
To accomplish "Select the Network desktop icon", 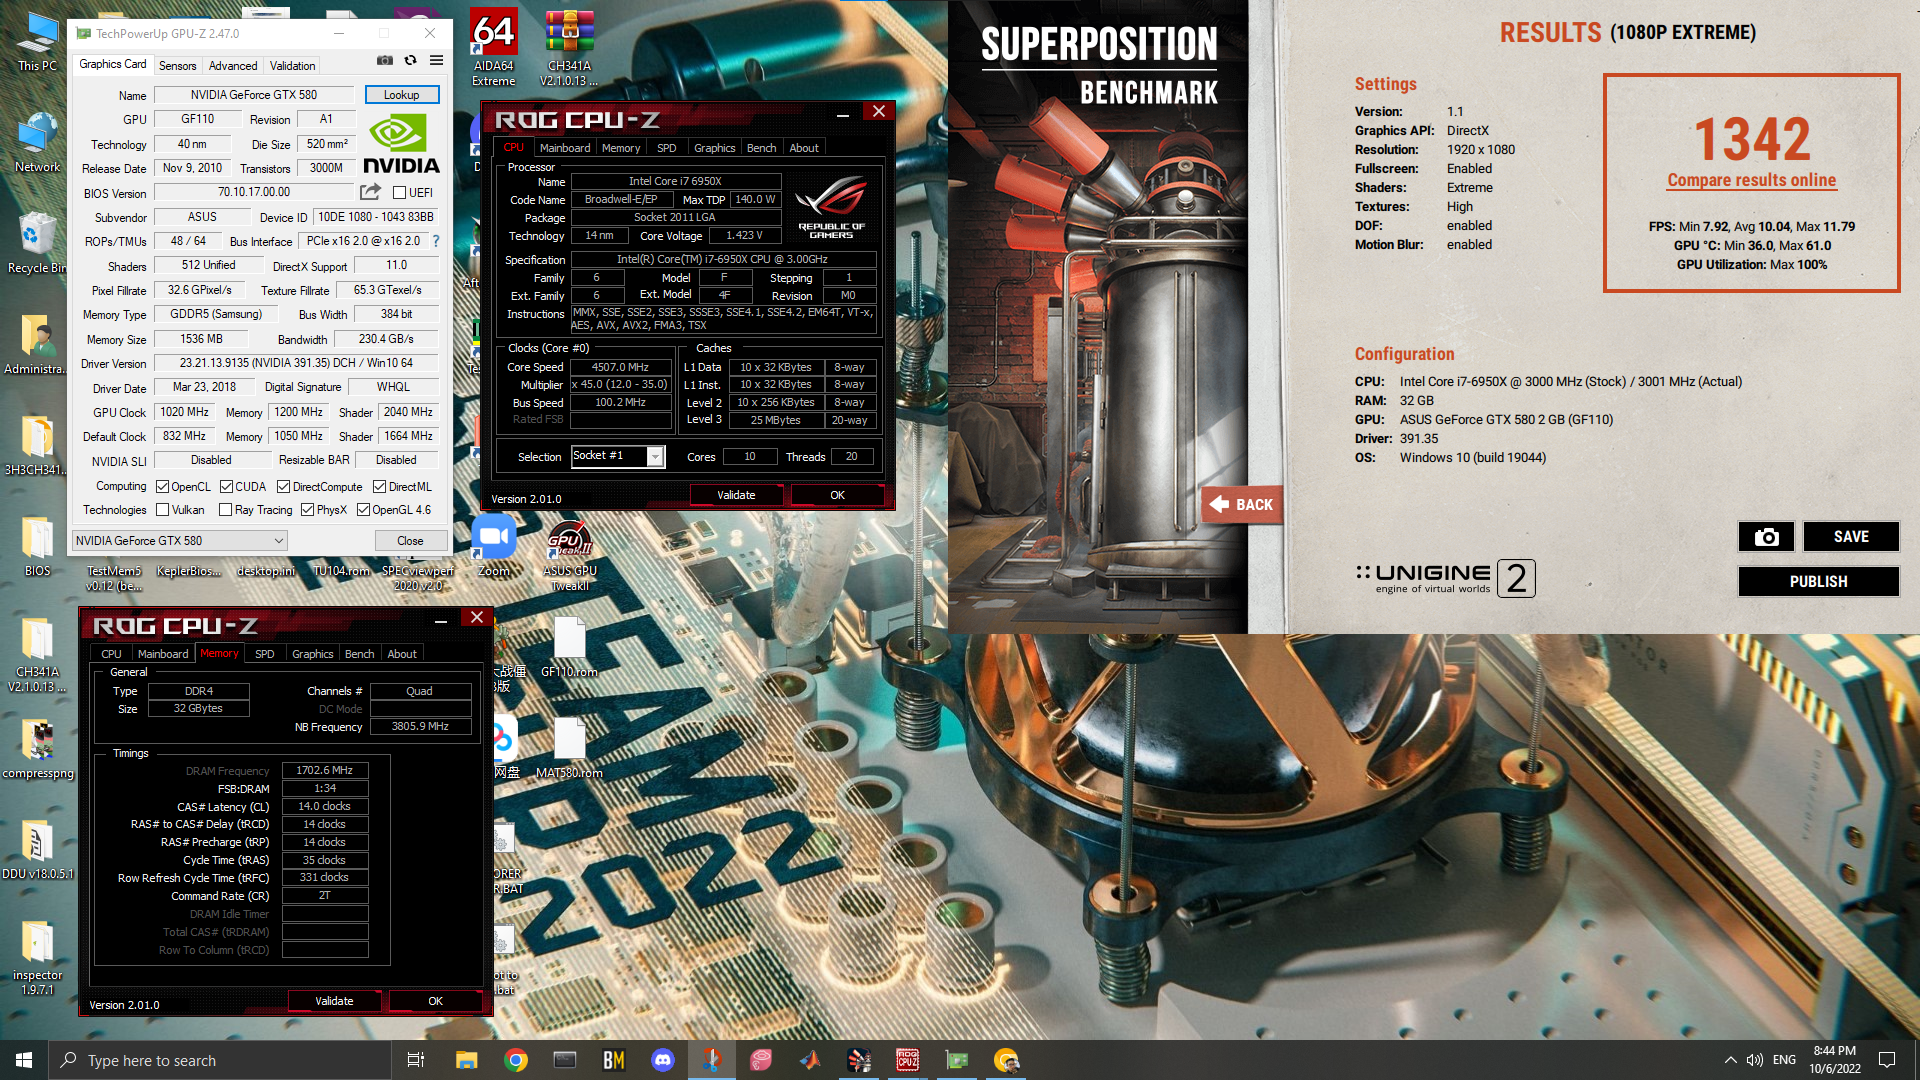I will coord(37,143).
